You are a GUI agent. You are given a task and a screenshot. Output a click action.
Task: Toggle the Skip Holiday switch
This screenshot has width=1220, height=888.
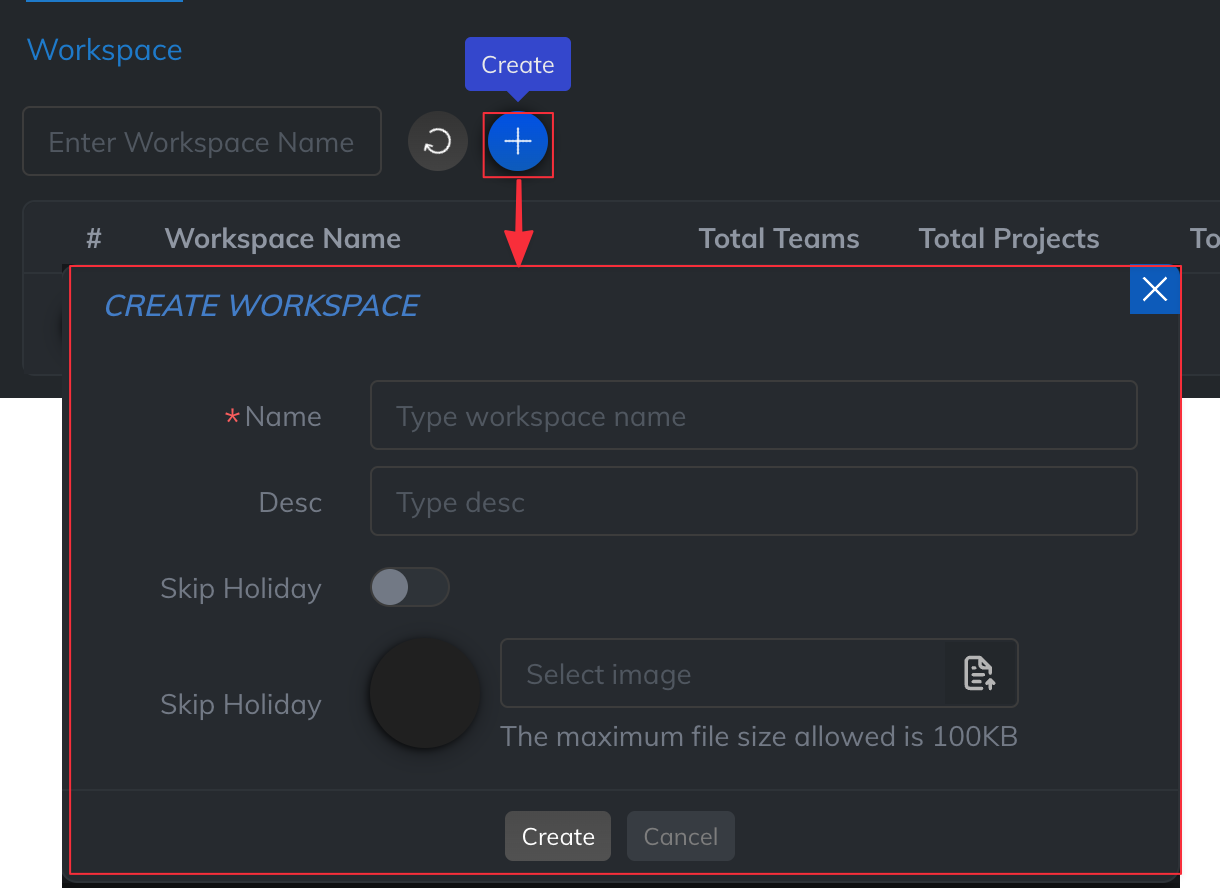(x=409, y=588)
